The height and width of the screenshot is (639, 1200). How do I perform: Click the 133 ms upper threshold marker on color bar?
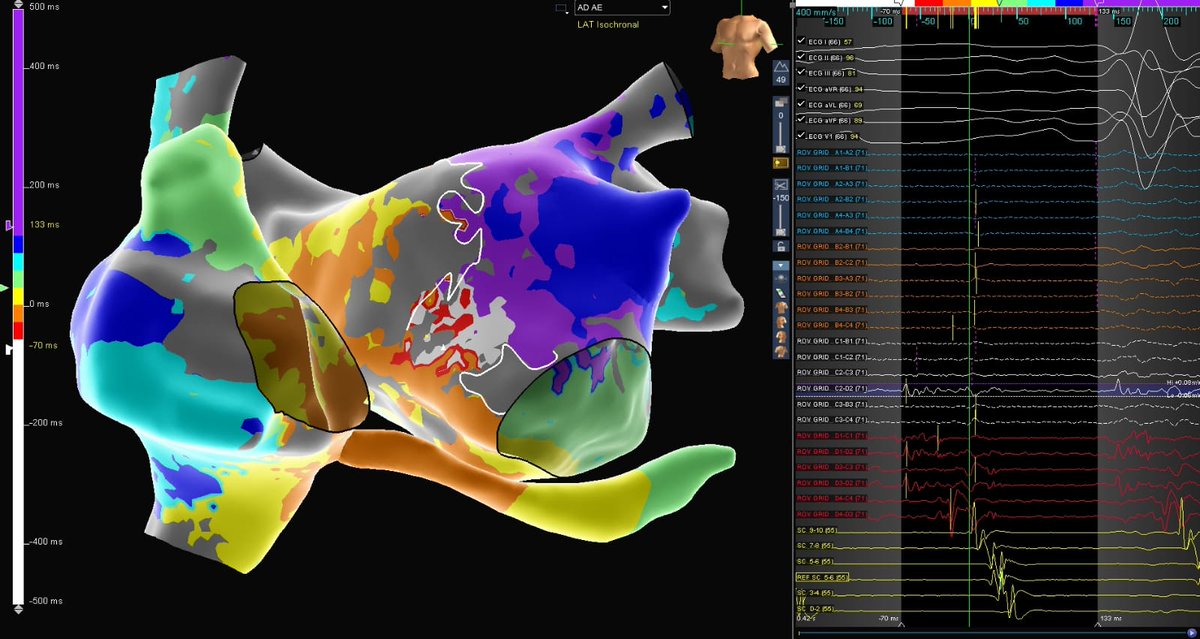[11, 227]
